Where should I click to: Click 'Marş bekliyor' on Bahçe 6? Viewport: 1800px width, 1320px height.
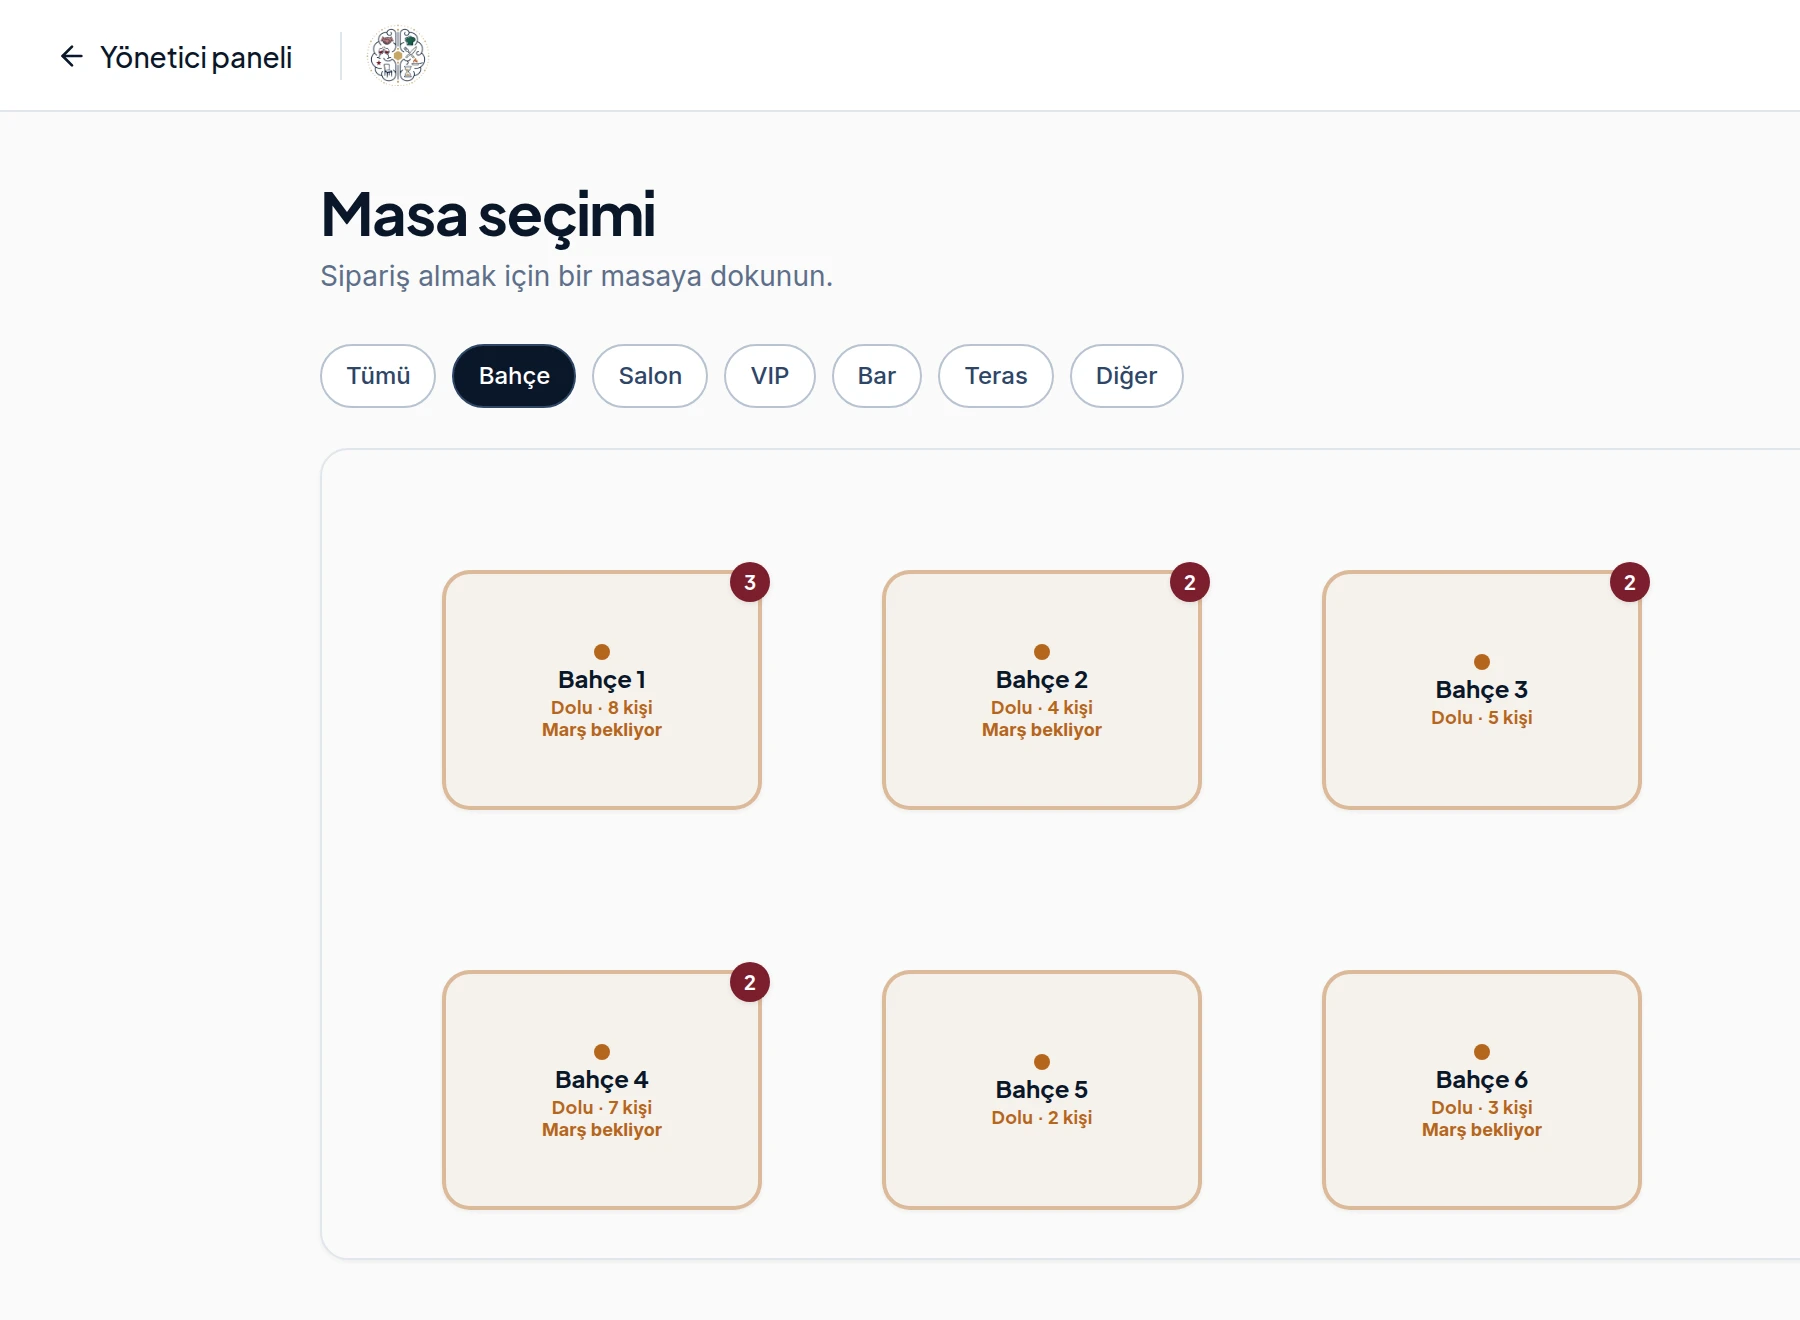click(x=1482, y=1130)
